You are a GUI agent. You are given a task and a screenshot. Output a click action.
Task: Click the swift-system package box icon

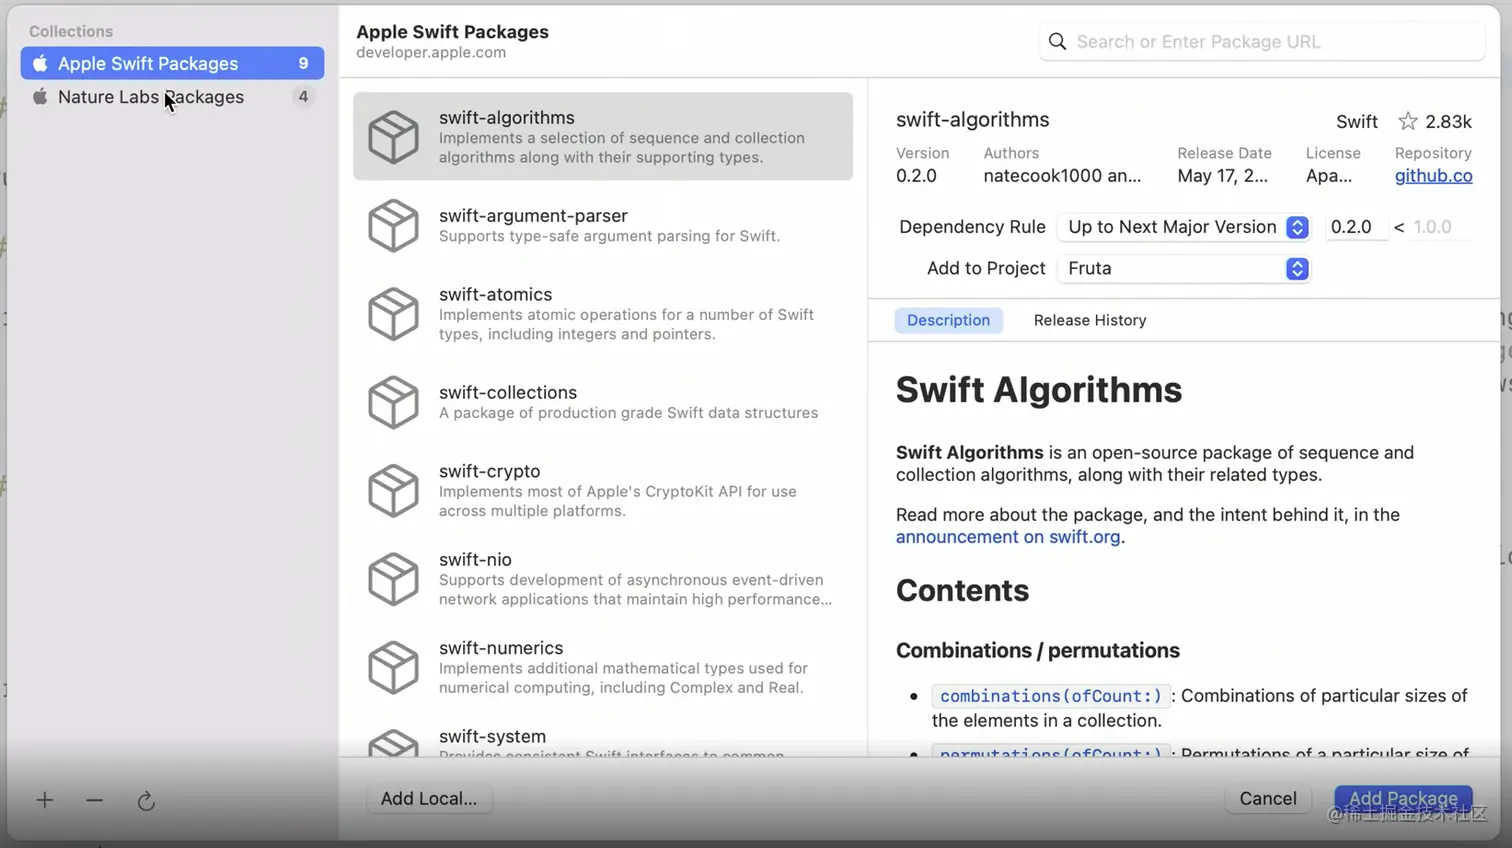tap(393, 743)
